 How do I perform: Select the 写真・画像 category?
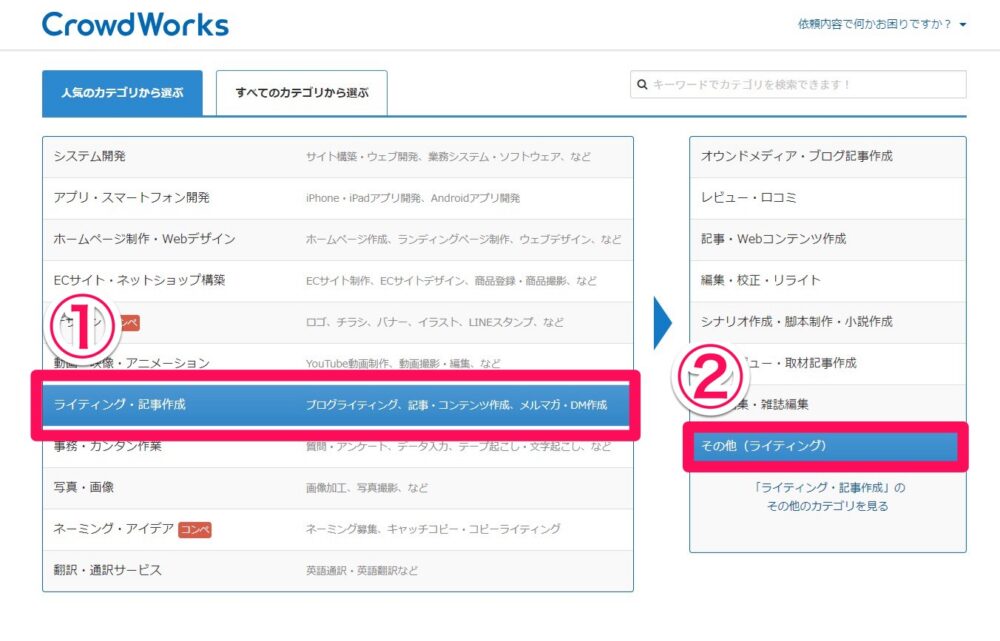[x=84, y=487]
